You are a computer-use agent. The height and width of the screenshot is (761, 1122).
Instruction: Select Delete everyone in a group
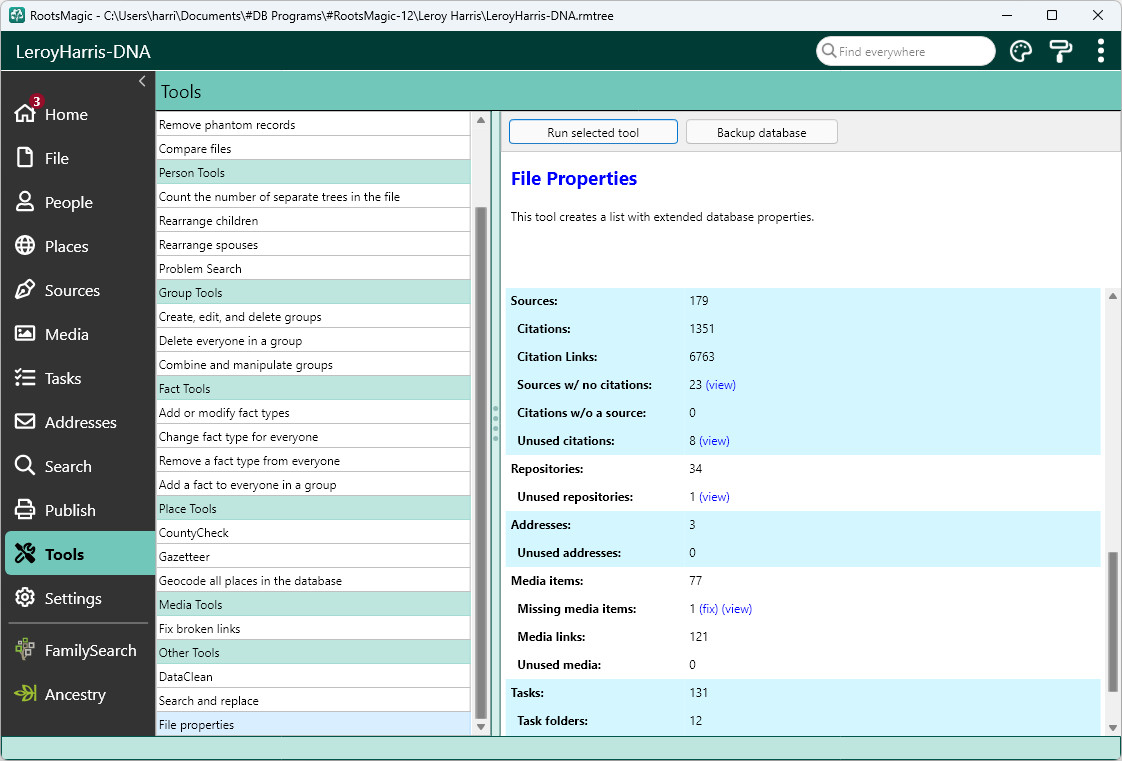313,340
